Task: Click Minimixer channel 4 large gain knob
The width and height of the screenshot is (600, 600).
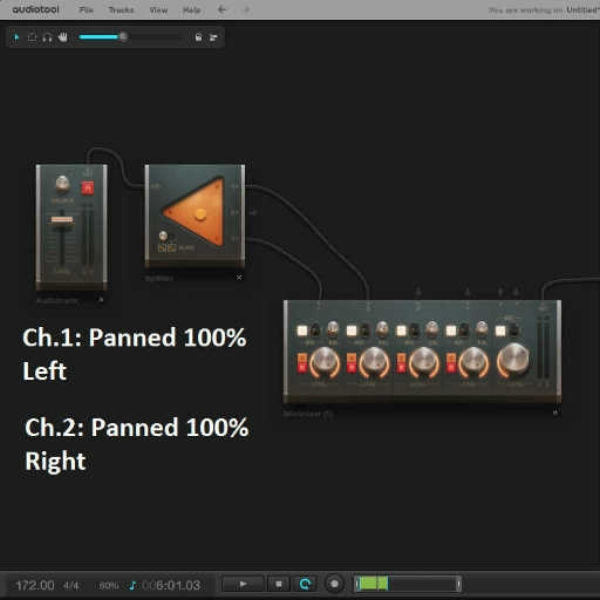Action: pos(474,361)
